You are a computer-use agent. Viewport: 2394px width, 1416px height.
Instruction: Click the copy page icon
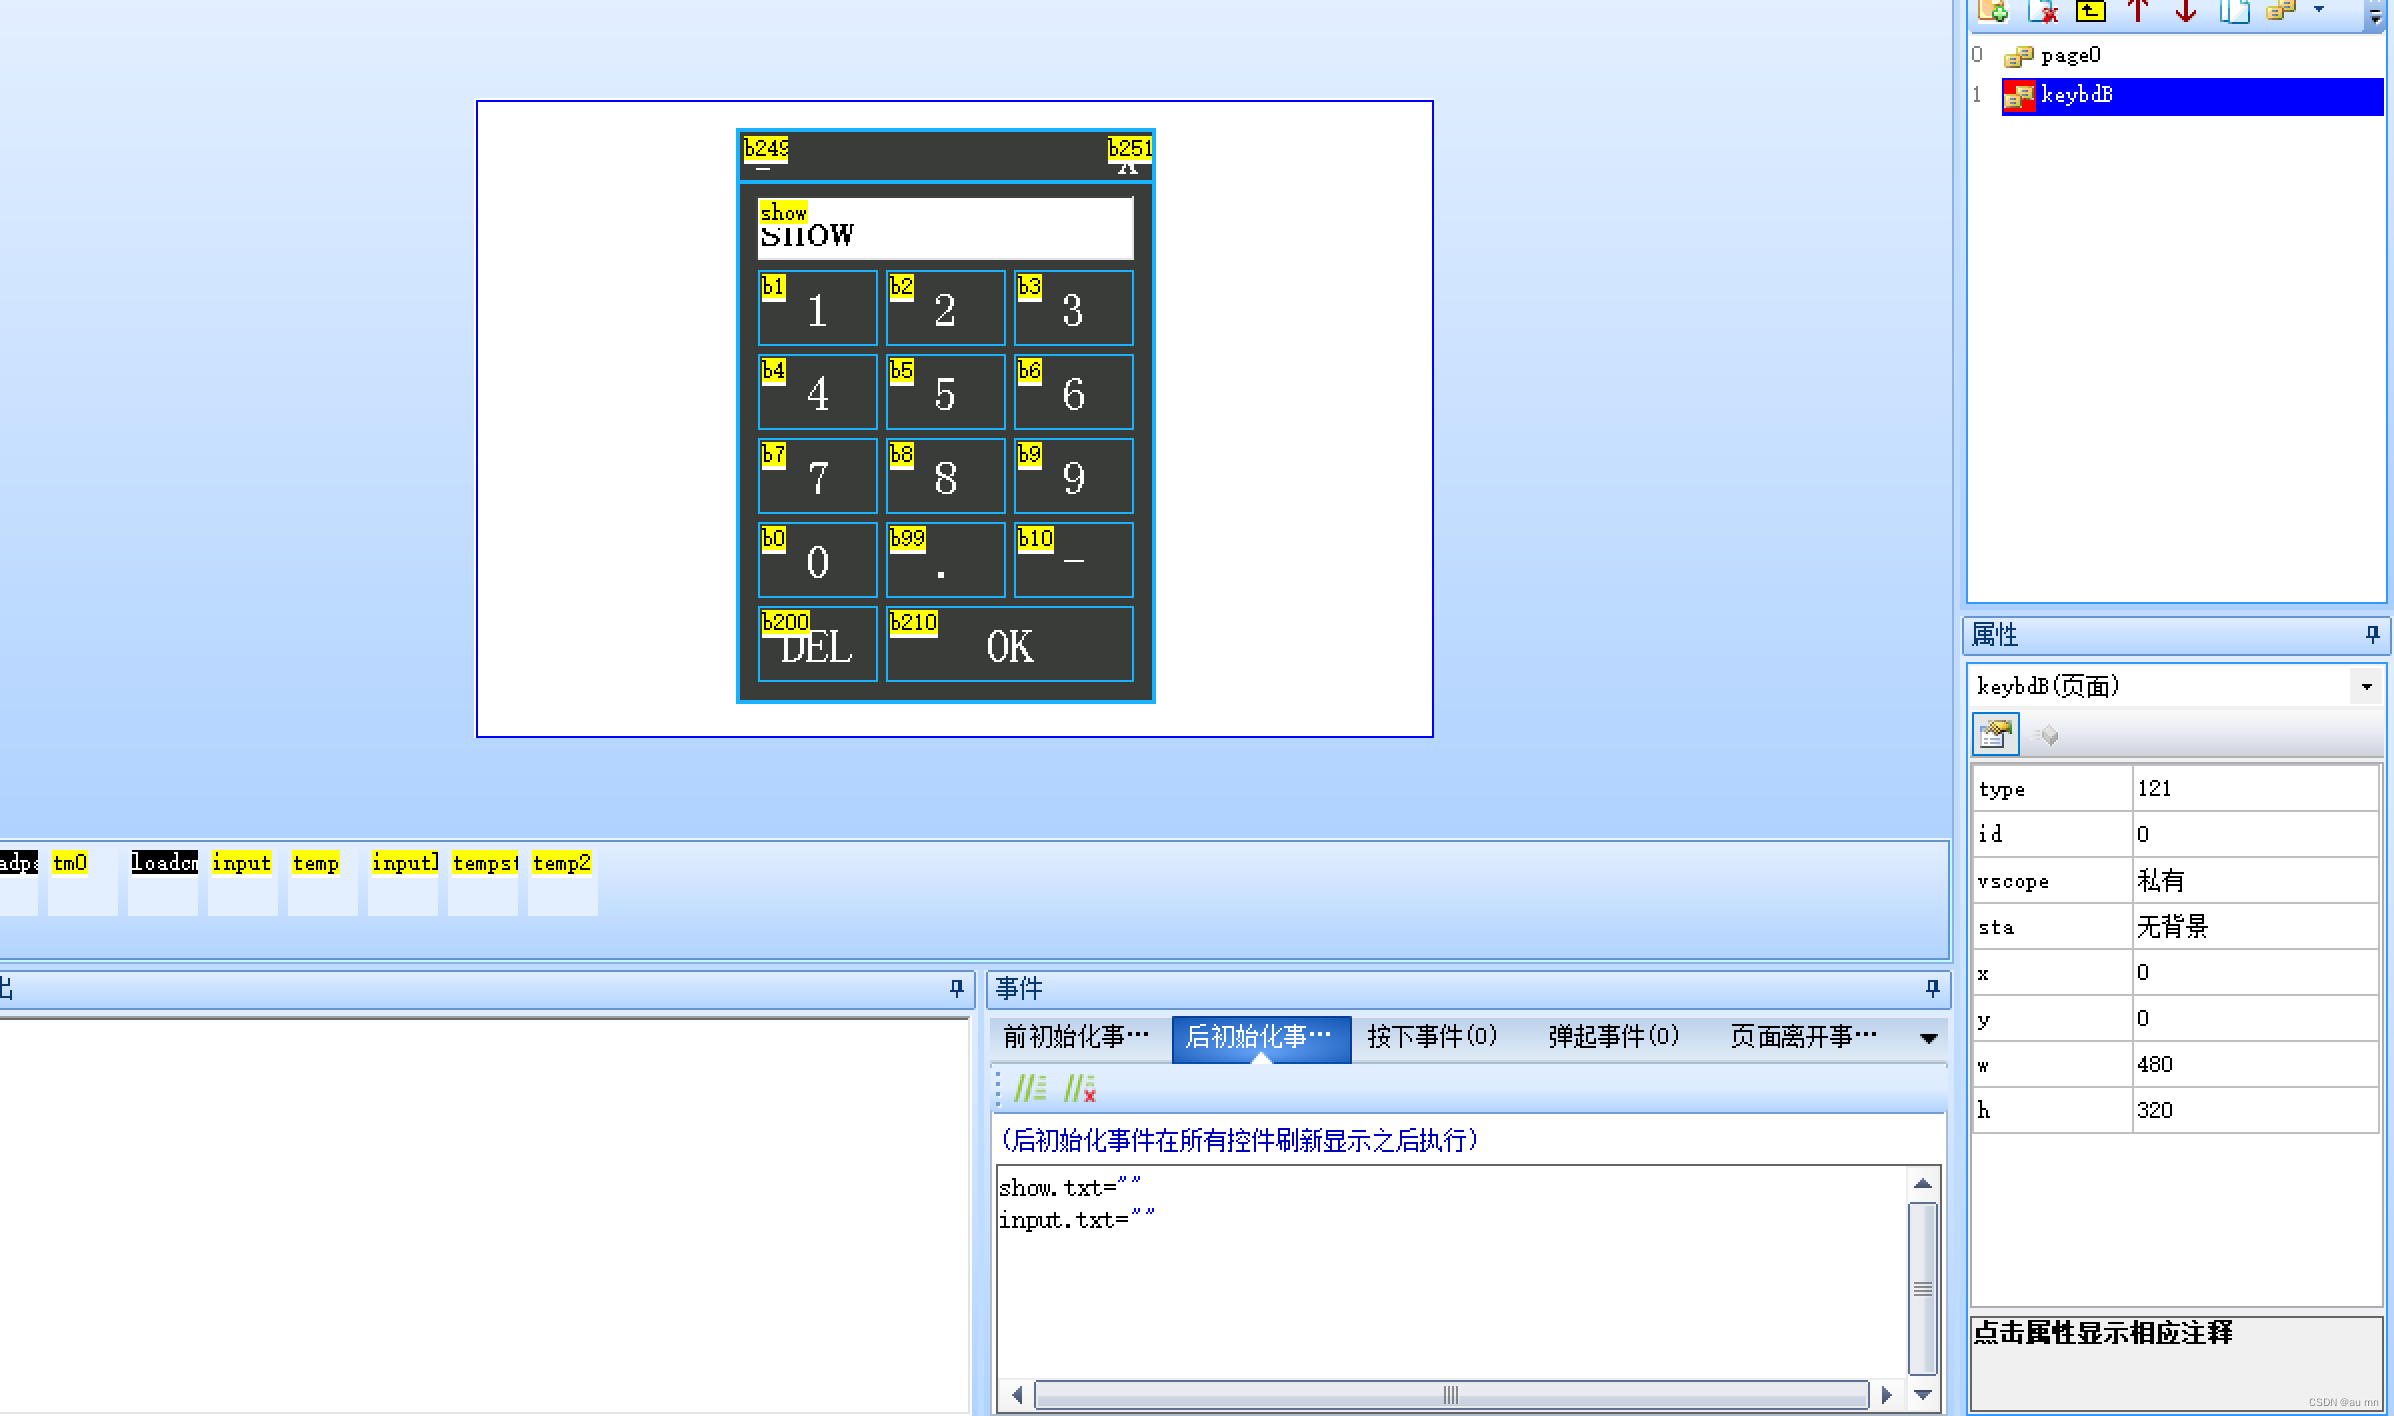point(2234,10)
